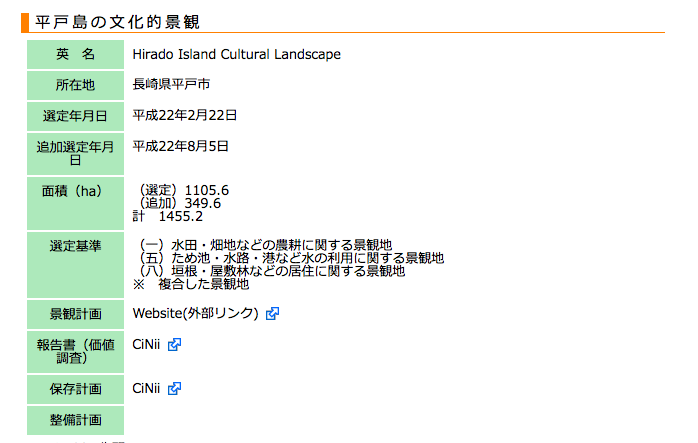Click the 選定基準 label cell

click(x=75, y=264)
